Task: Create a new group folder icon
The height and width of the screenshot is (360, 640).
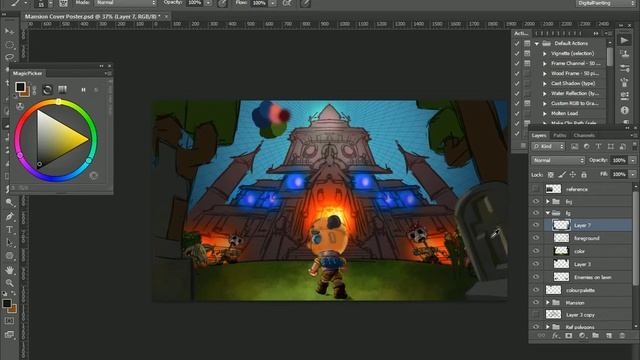Action: (596, 336)
